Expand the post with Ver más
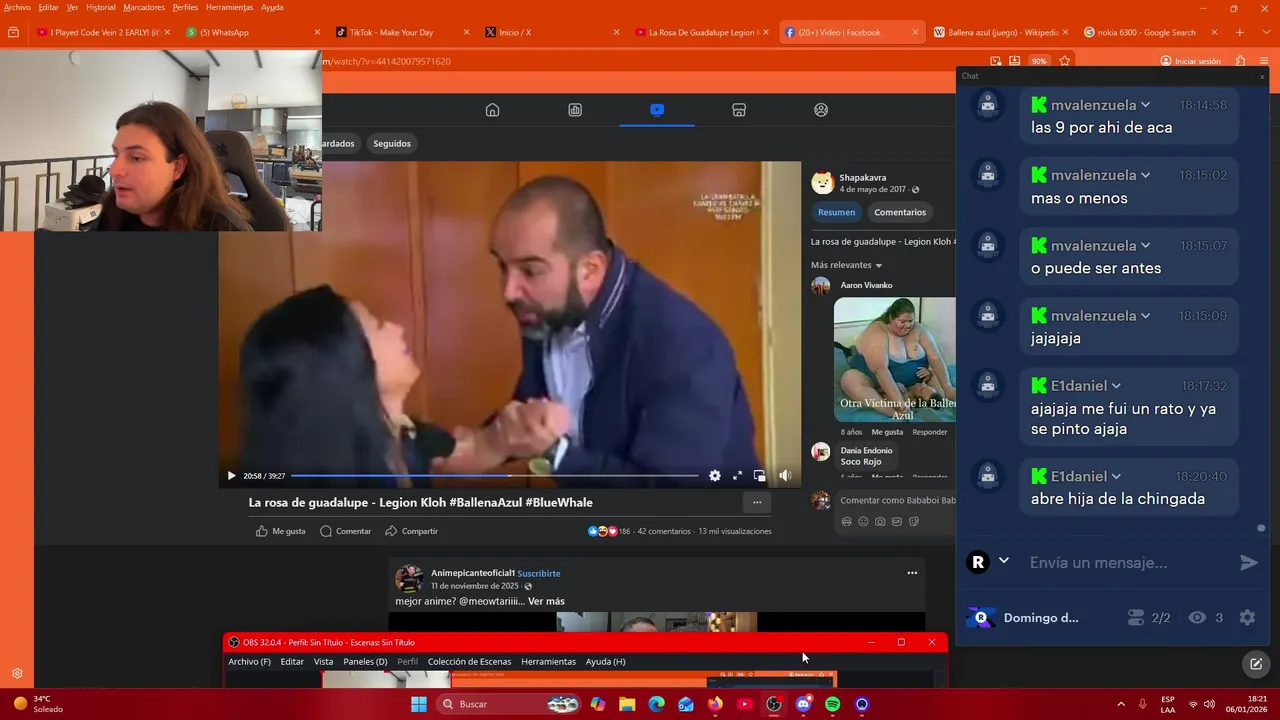This screenshot has width=1280, height=720. point(546,601)
